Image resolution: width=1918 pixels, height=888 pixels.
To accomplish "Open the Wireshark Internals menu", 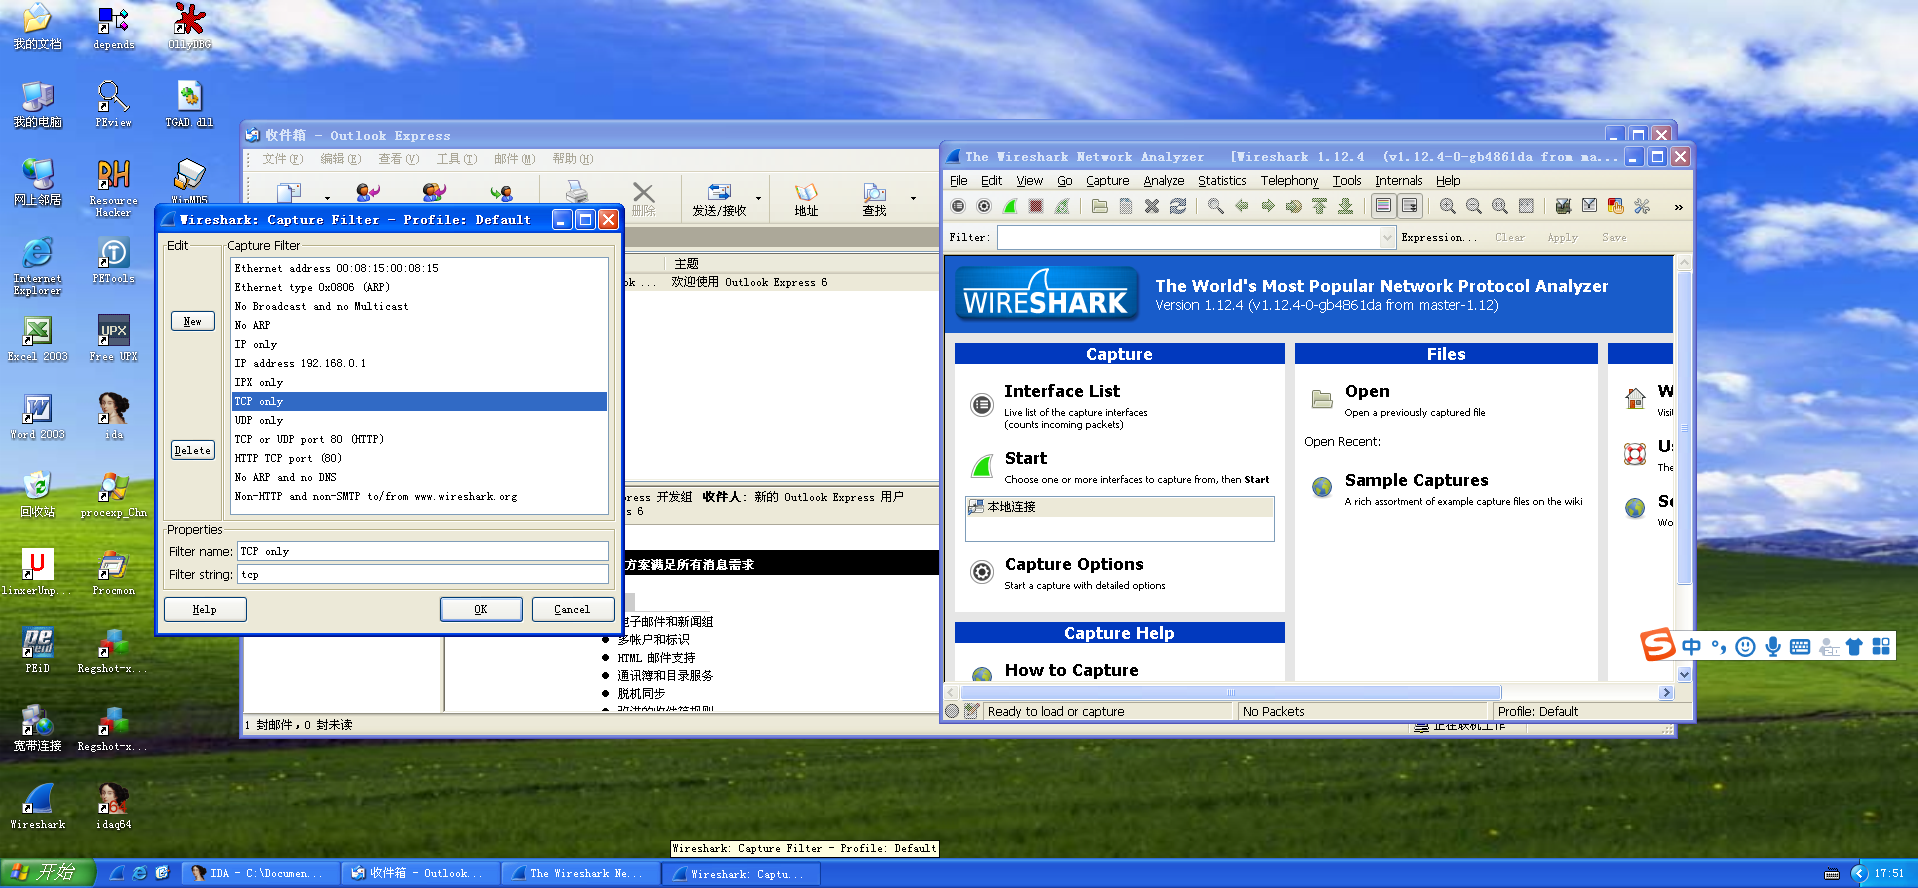I will pyautogui.click(x=1398, y=181).
